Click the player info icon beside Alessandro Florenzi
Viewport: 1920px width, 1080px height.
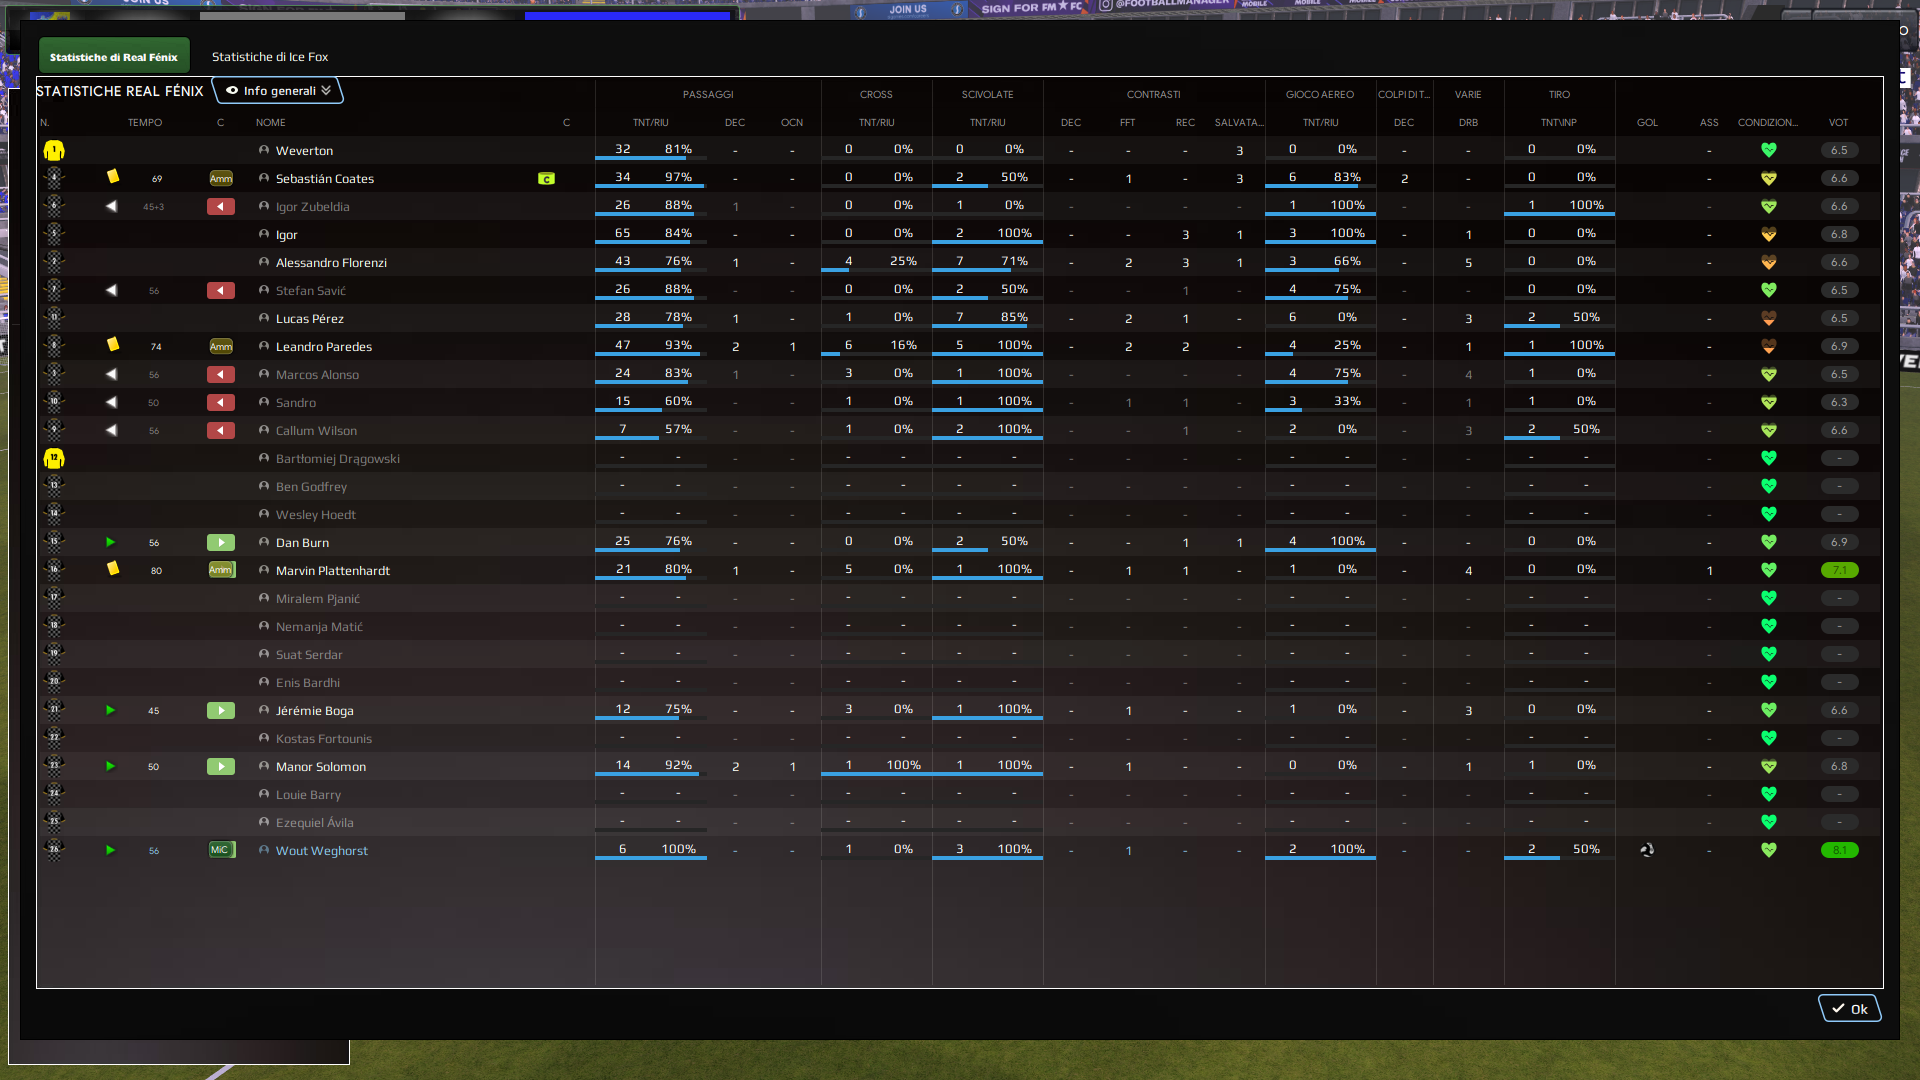[x=264, y=262]
